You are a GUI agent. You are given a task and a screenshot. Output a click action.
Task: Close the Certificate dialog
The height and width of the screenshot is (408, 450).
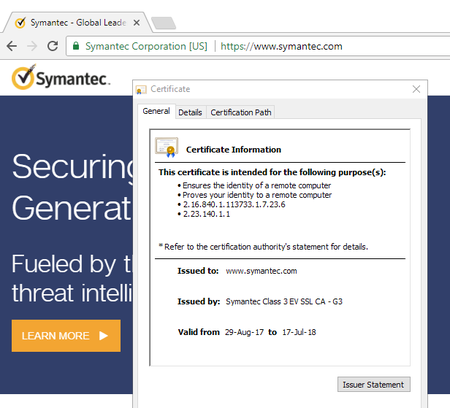tap(416, 89)
